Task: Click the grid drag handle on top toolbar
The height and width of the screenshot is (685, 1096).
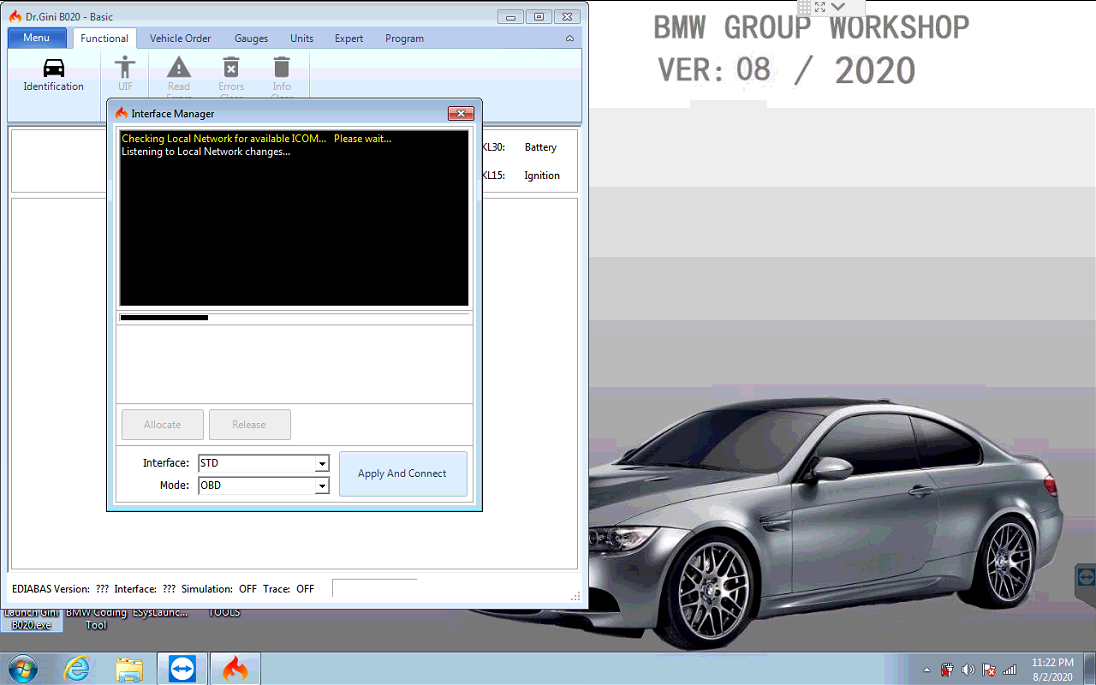Action: [805, 7]
